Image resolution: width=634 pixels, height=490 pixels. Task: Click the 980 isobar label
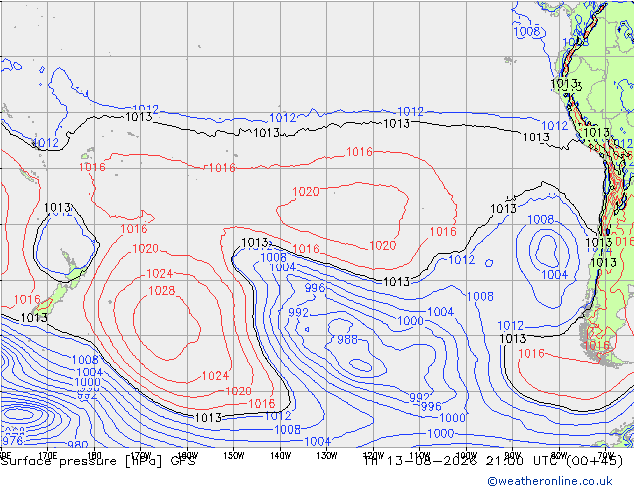78,445
